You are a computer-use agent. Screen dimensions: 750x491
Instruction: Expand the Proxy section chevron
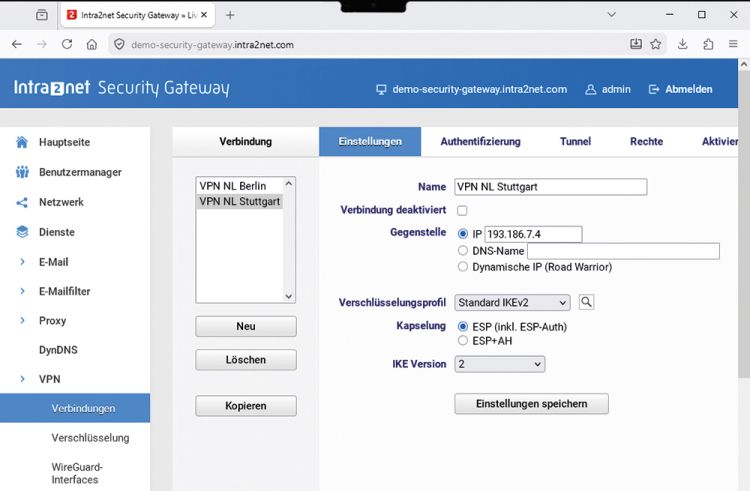tap(22, 320)
